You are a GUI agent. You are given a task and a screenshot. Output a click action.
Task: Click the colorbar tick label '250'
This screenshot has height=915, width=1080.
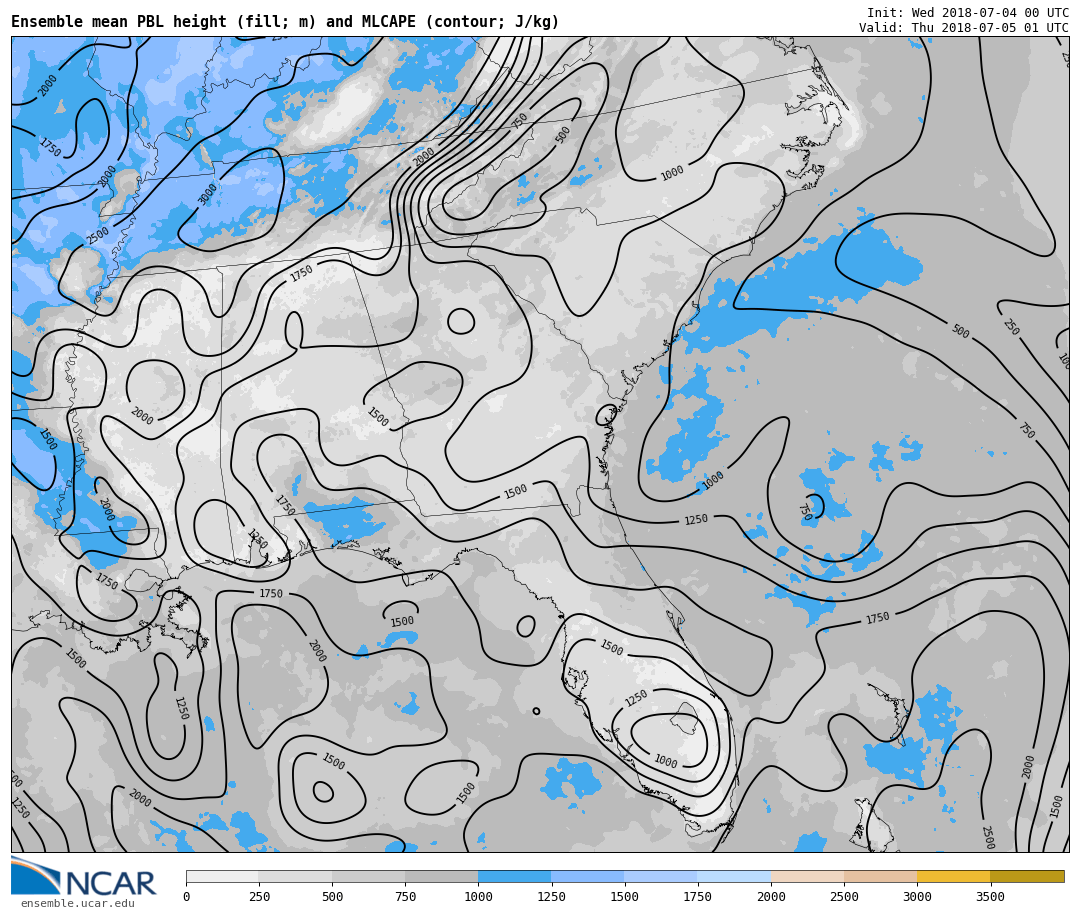(259, 896)
